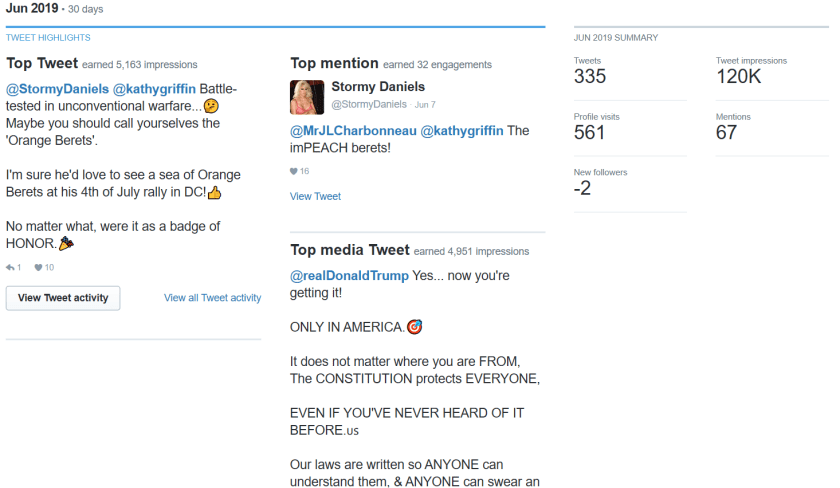This screenshot has width=840, height=488.
Task: Click the View Tweet activity button
Action: [63, 298]
